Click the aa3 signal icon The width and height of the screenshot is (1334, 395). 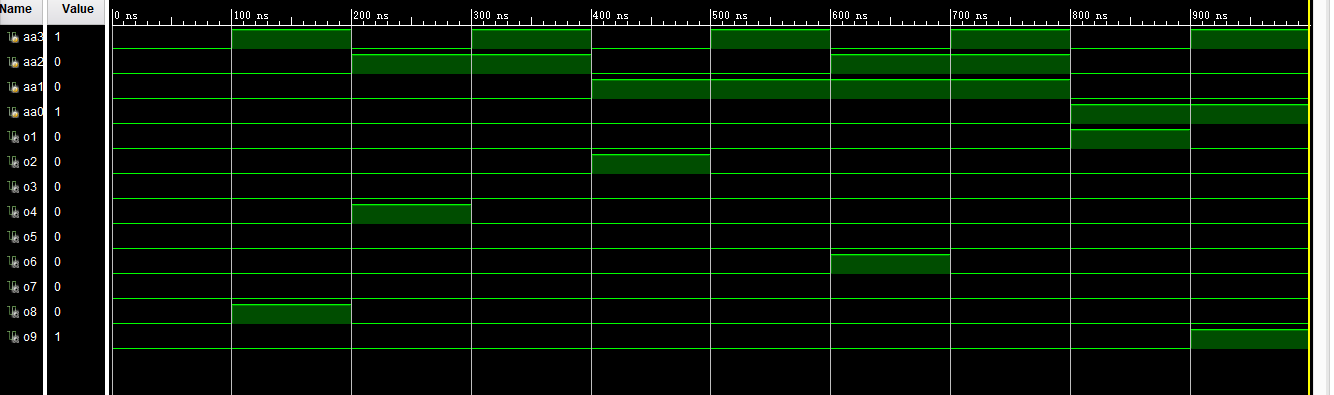12,37
